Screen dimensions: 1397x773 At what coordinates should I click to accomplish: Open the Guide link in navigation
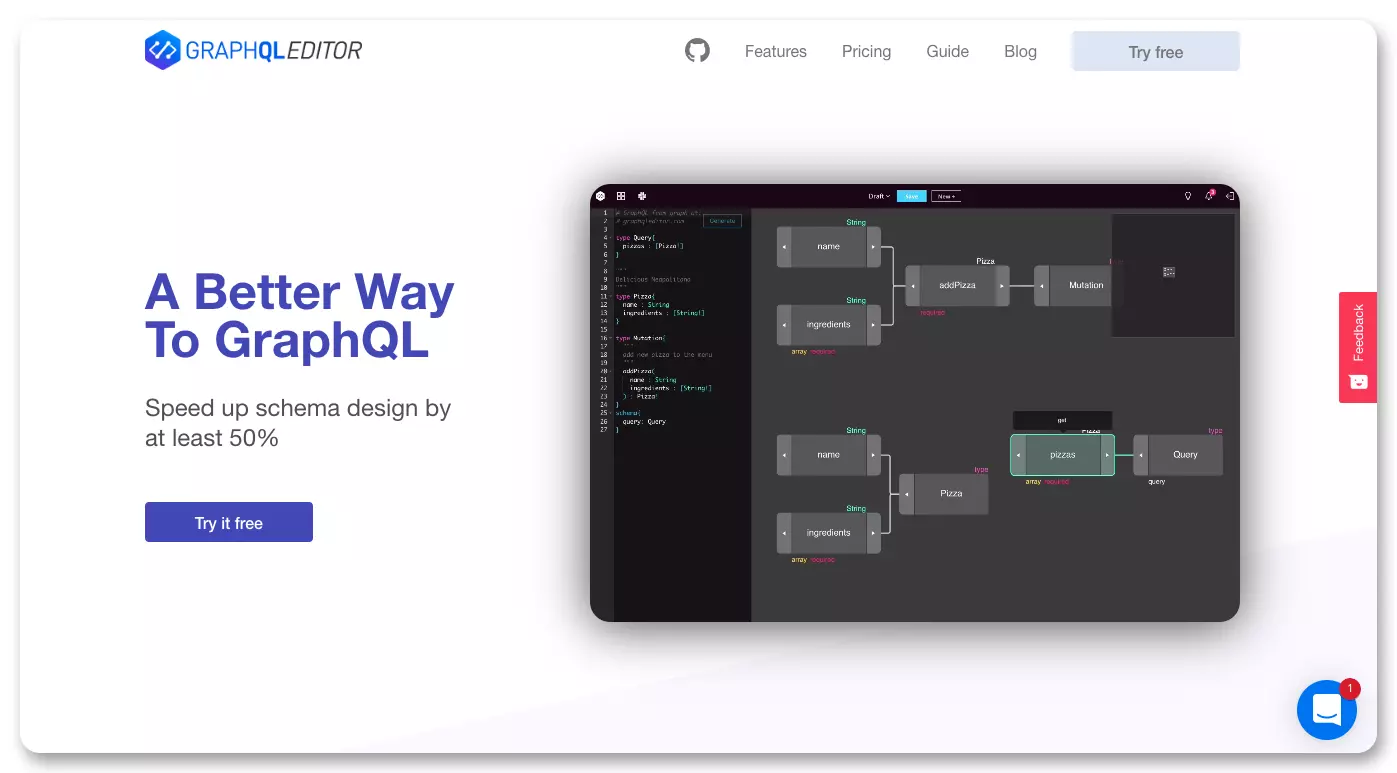(947, 51)
